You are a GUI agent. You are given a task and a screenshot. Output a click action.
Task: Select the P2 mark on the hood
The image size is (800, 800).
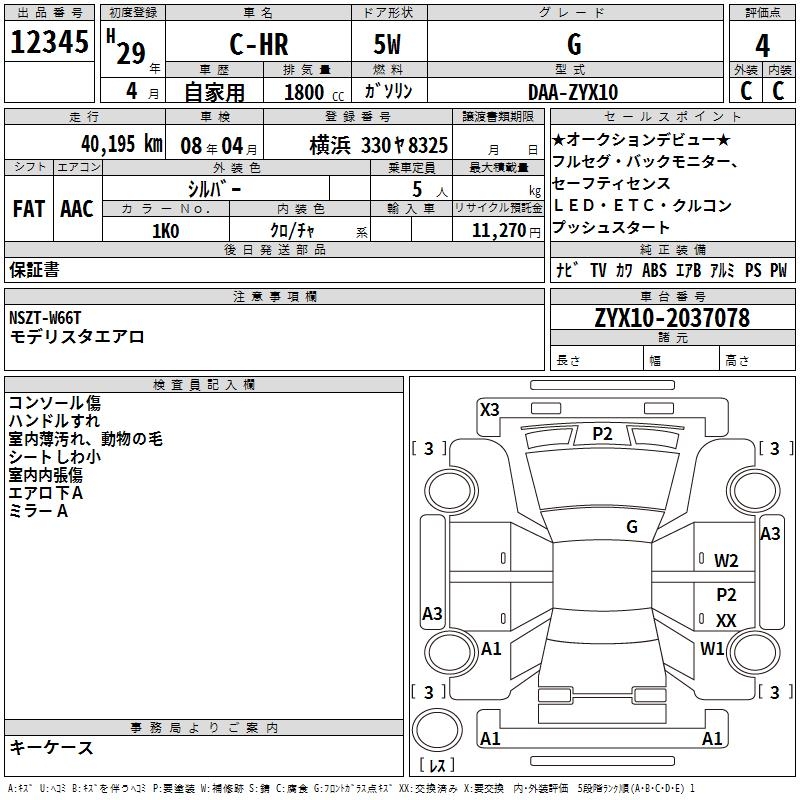(x=602, y=433)
